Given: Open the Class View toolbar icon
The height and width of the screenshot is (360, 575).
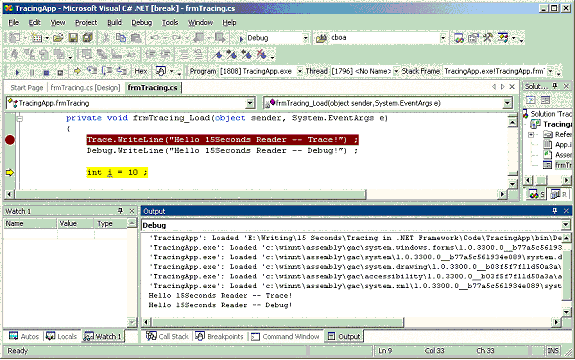Looking at the screenshot, I should (503, 38).
